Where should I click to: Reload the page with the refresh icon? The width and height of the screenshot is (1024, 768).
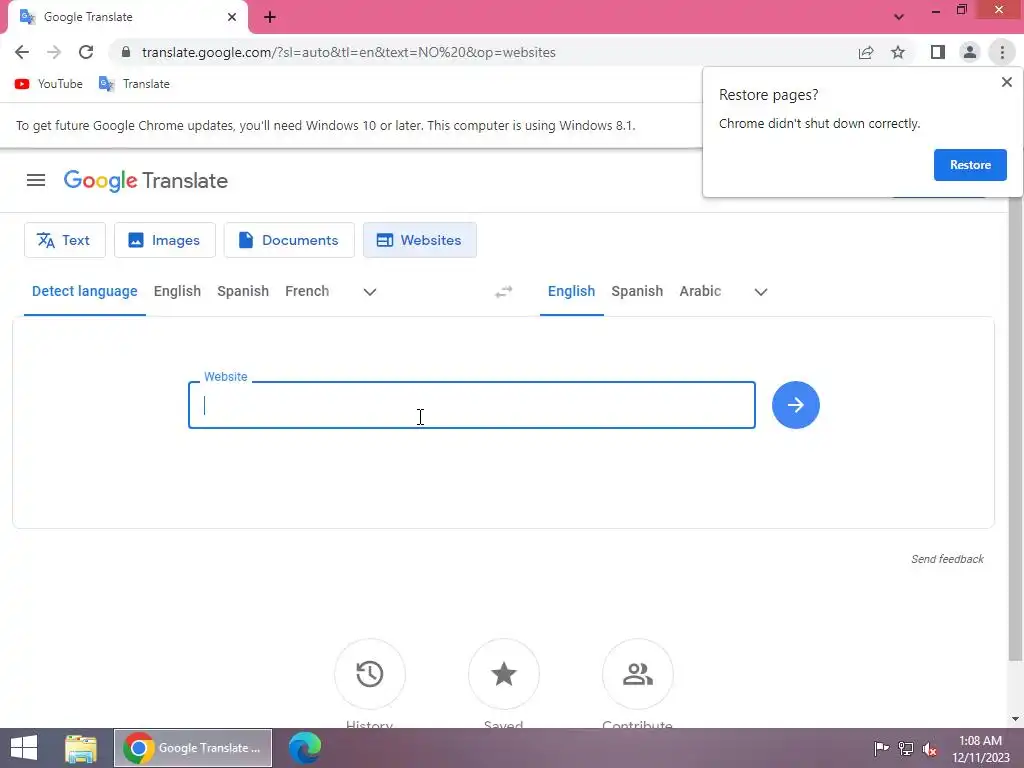(x=86, y=52)
